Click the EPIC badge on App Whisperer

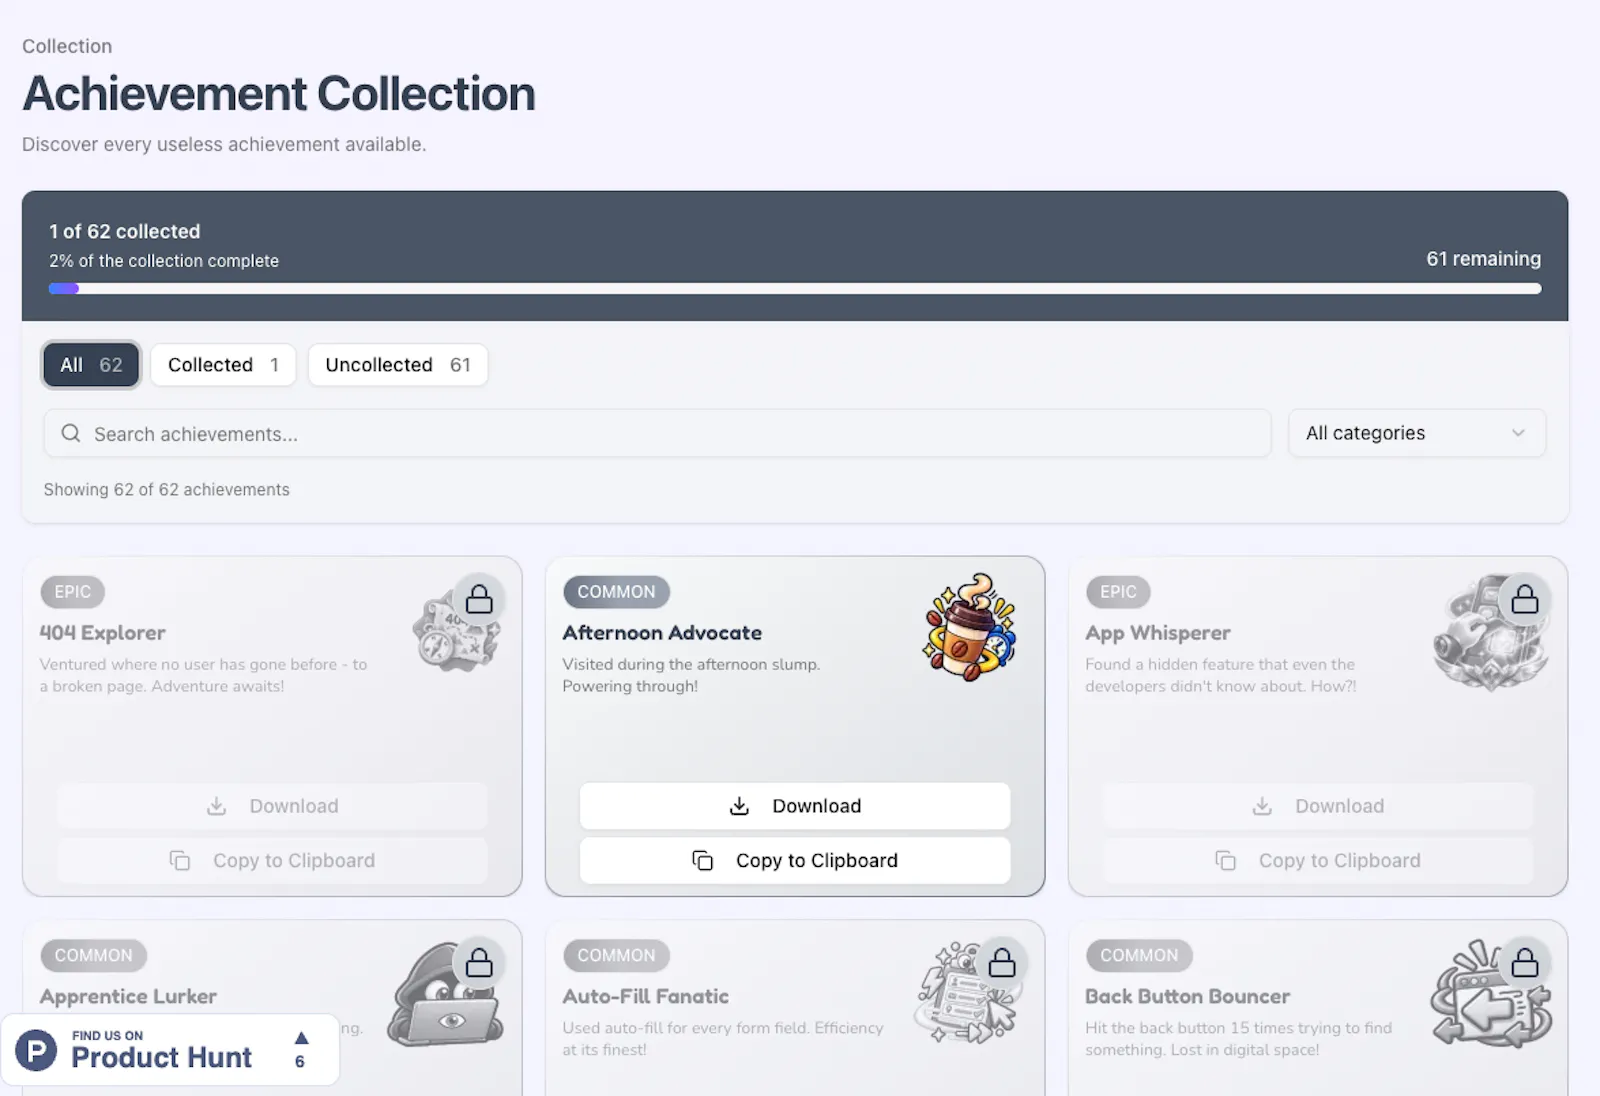click(1118, 592)
